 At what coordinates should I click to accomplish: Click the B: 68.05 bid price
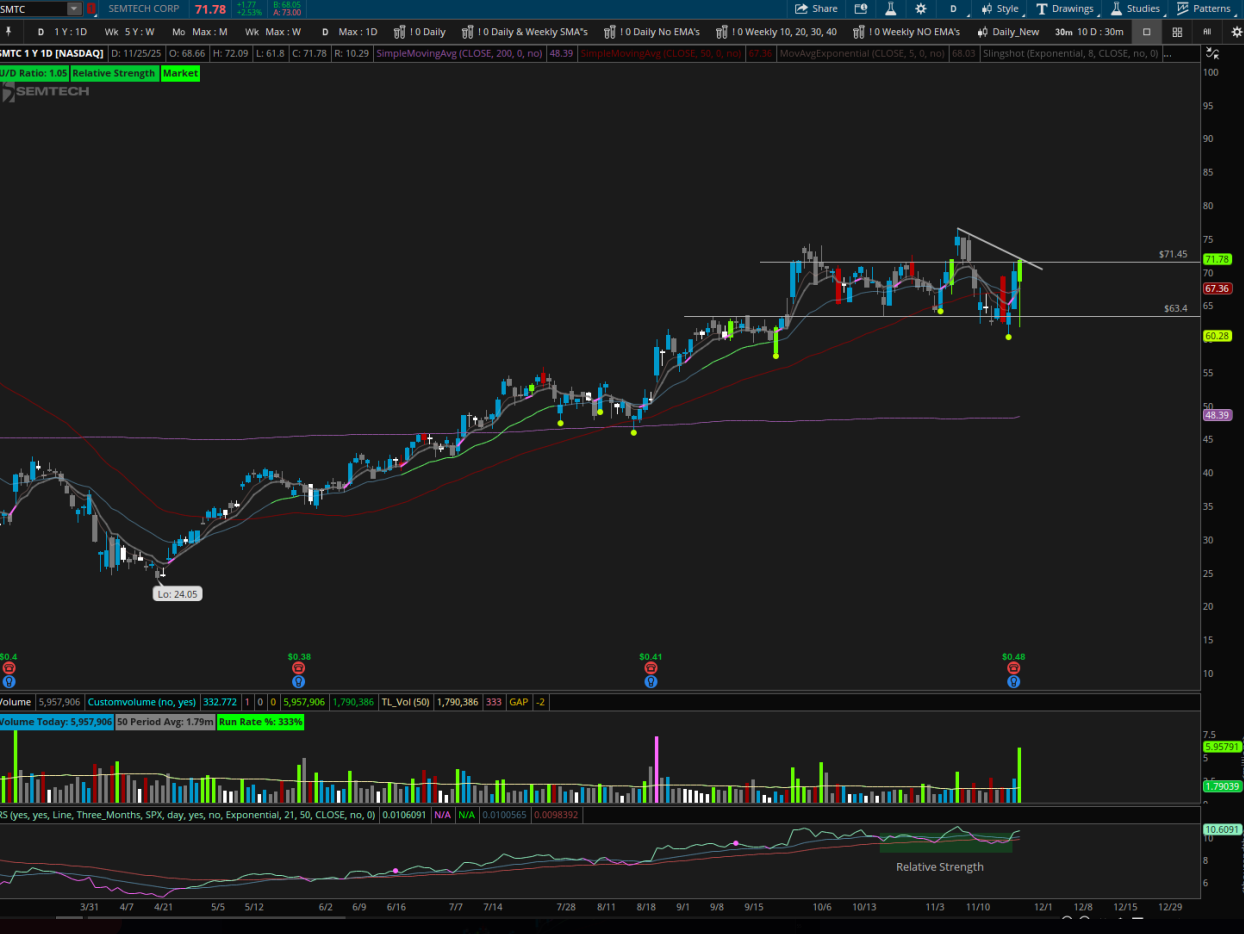click(287, 4)
